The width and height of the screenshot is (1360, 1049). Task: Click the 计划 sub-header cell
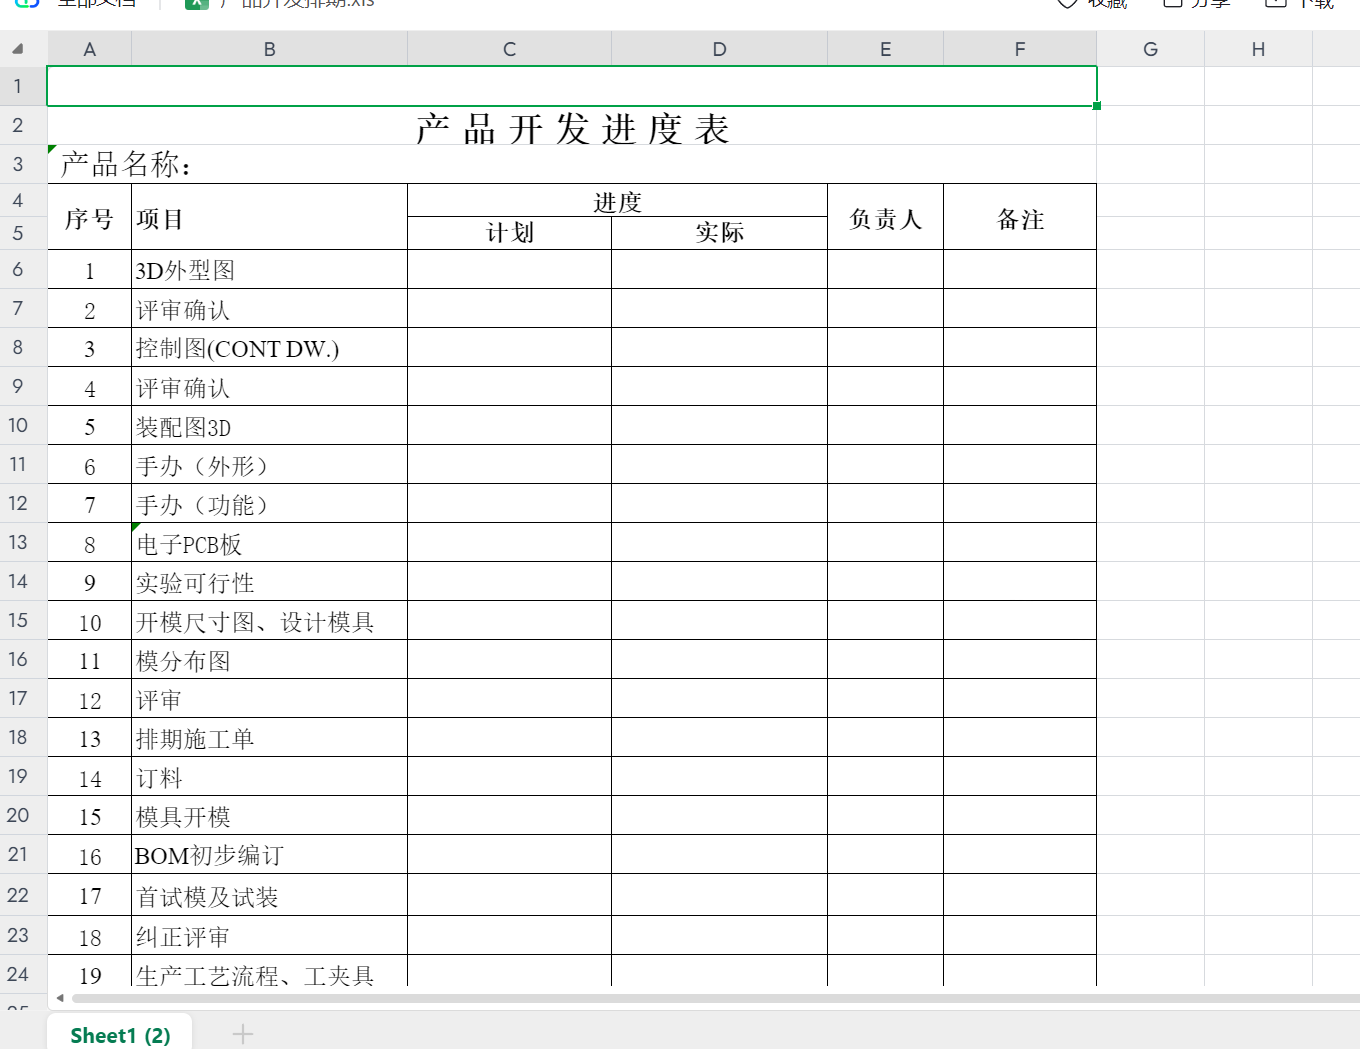point(510,233)
